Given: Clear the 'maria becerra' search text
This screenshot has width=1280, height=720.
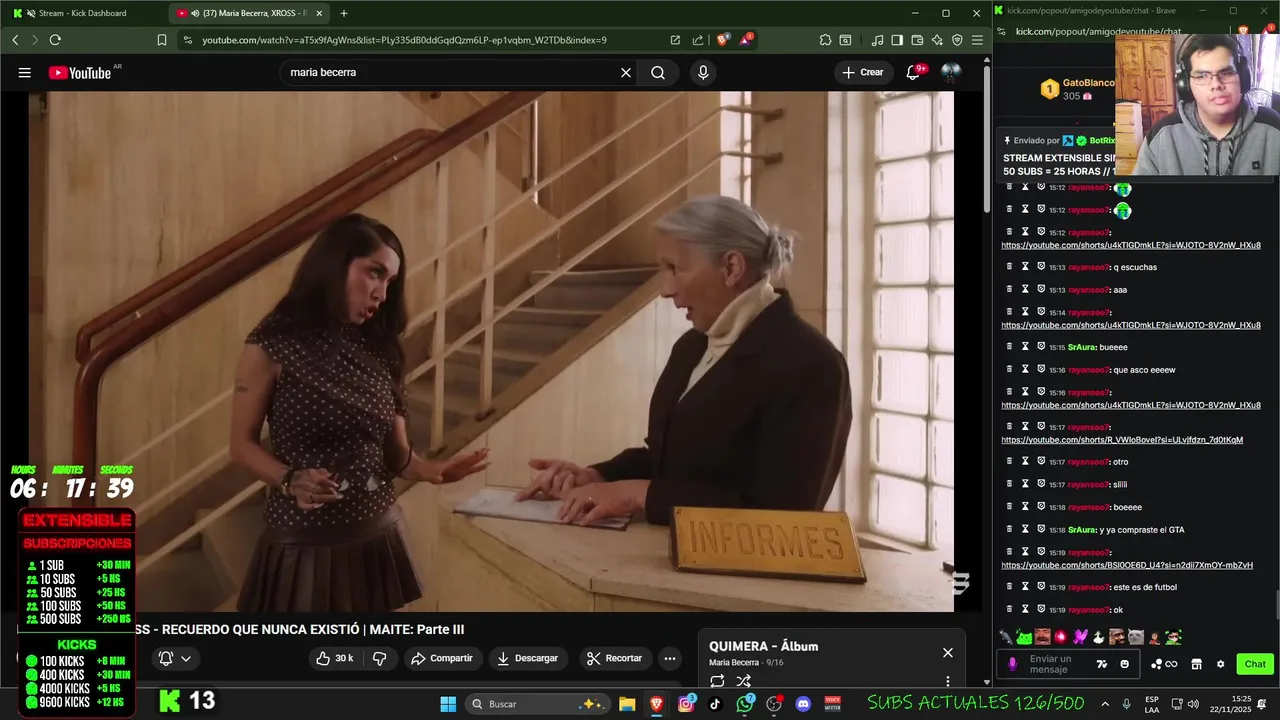Looking at the screenshot, I should pos(626,72).
